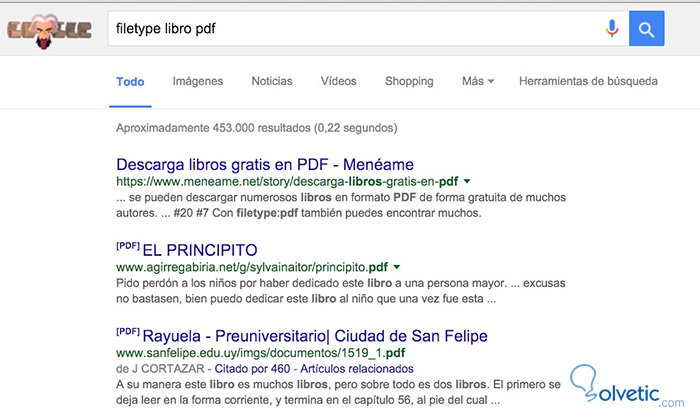Click the snippet beginning 'Pido perdón a los niños'
Image resolution: width=700 pixels, height=418 pixels.
[x=341, y=291]
